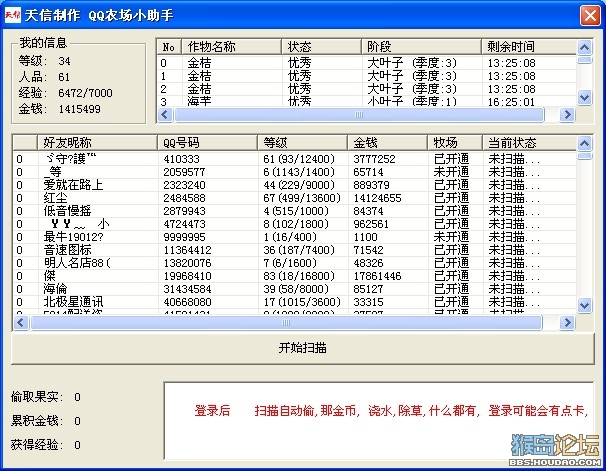Click crop list scroll-left arrow

[165, 115]
